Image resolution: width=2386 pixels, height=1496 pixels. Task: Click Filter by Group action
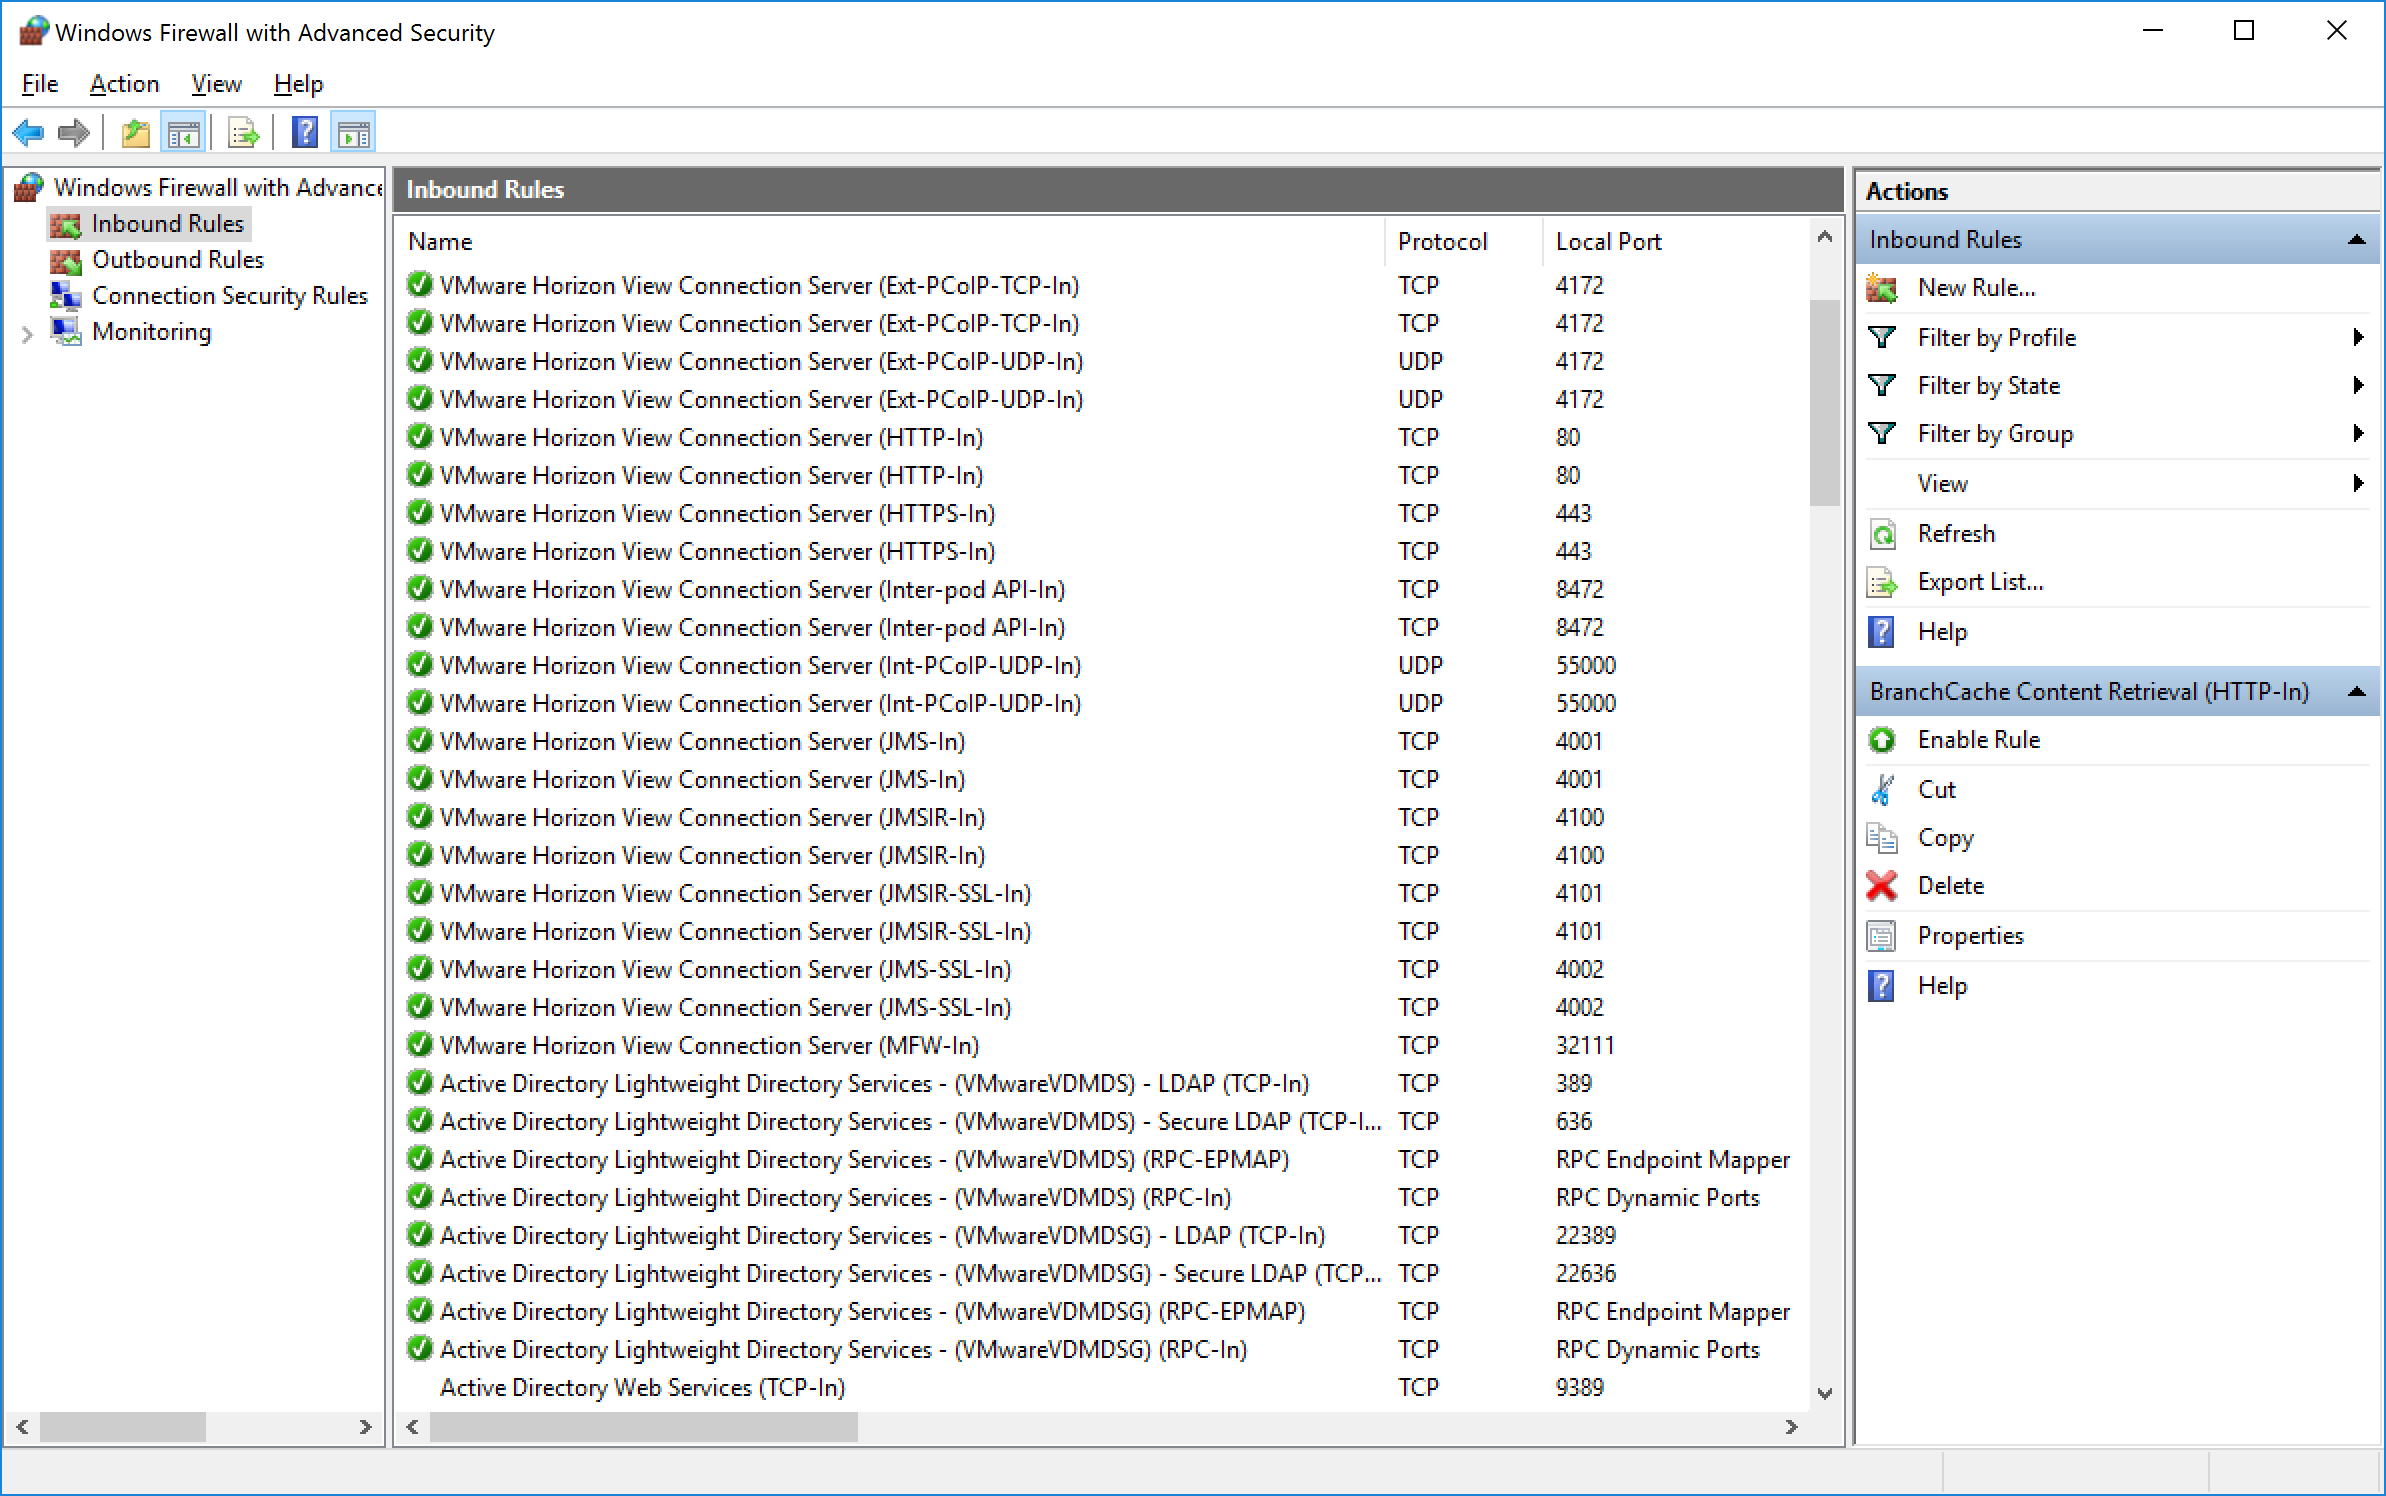click(x=1995, y=434)
